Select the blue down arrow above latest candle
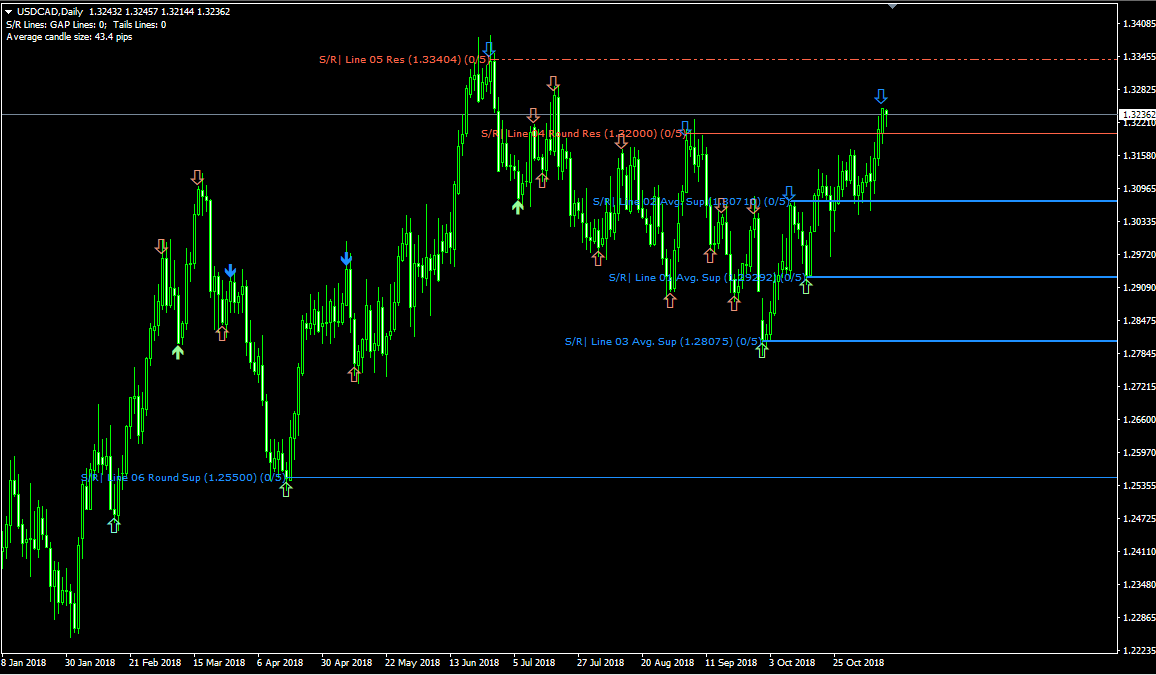The height and width of the screenshot is (675, 1156). [881, 97]
